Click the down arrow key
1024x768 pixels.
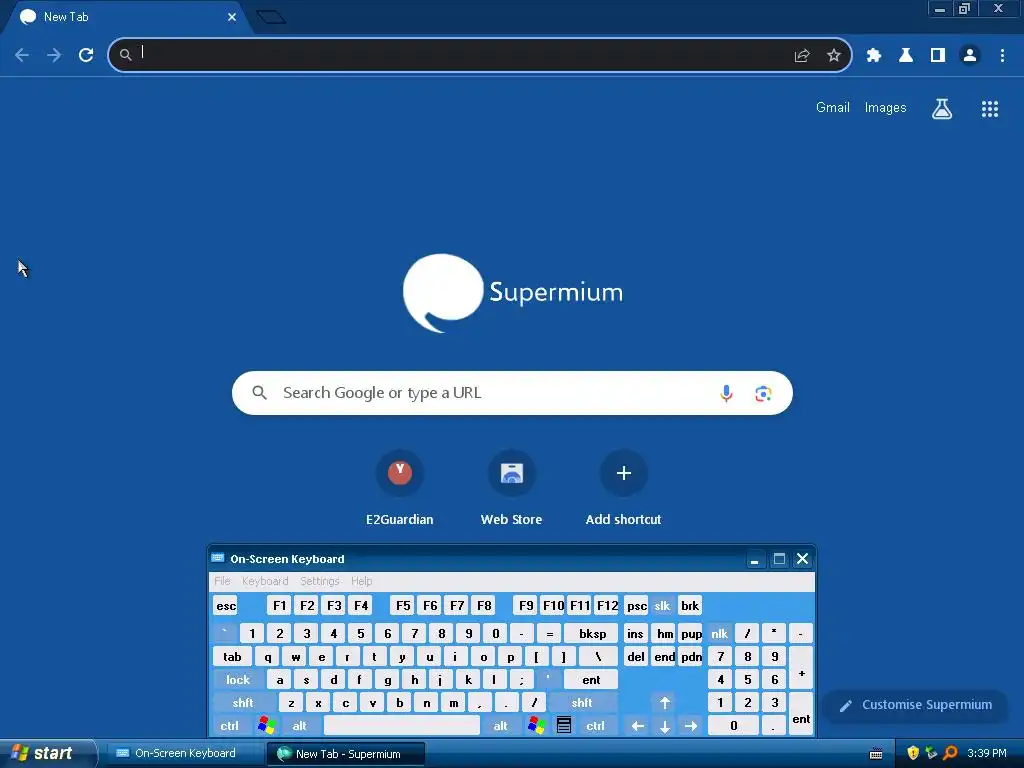point(665,726)
